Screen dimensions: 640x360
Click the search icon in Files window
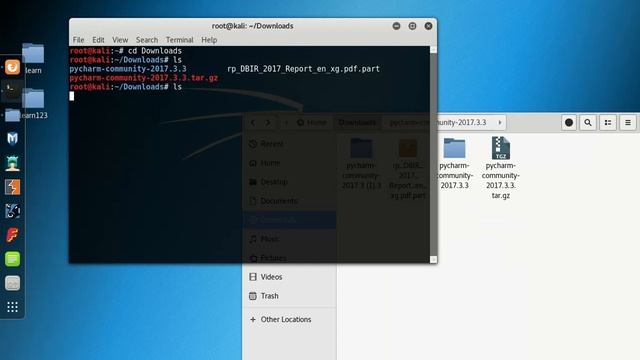coord(588,122)
